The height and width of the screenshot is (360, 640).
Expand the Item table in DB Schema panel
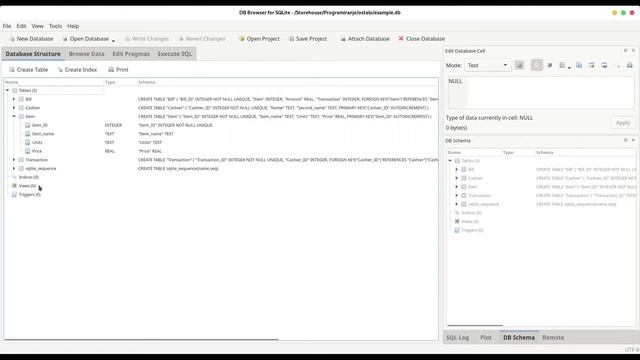(x=457, y=187)
